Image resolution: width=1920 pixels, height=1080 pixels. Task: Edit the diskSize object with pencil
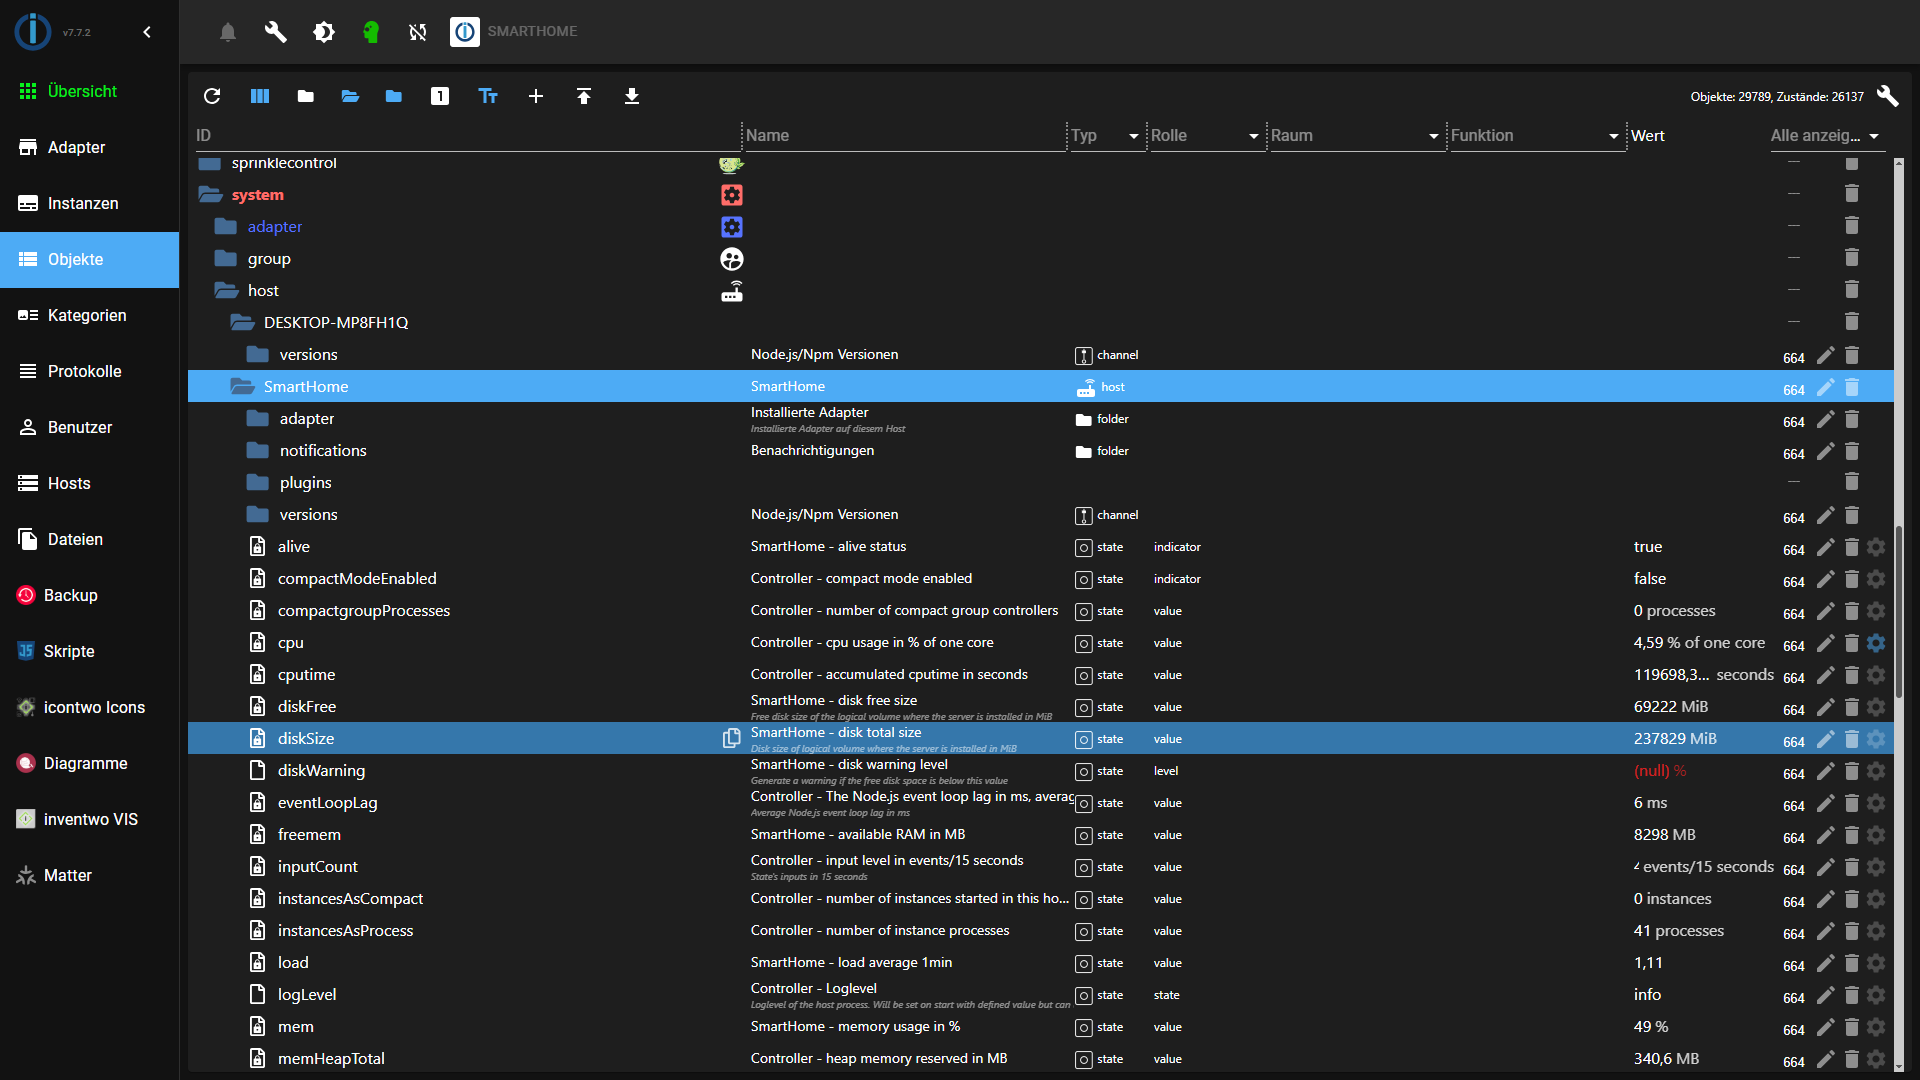coord(1825,739)
